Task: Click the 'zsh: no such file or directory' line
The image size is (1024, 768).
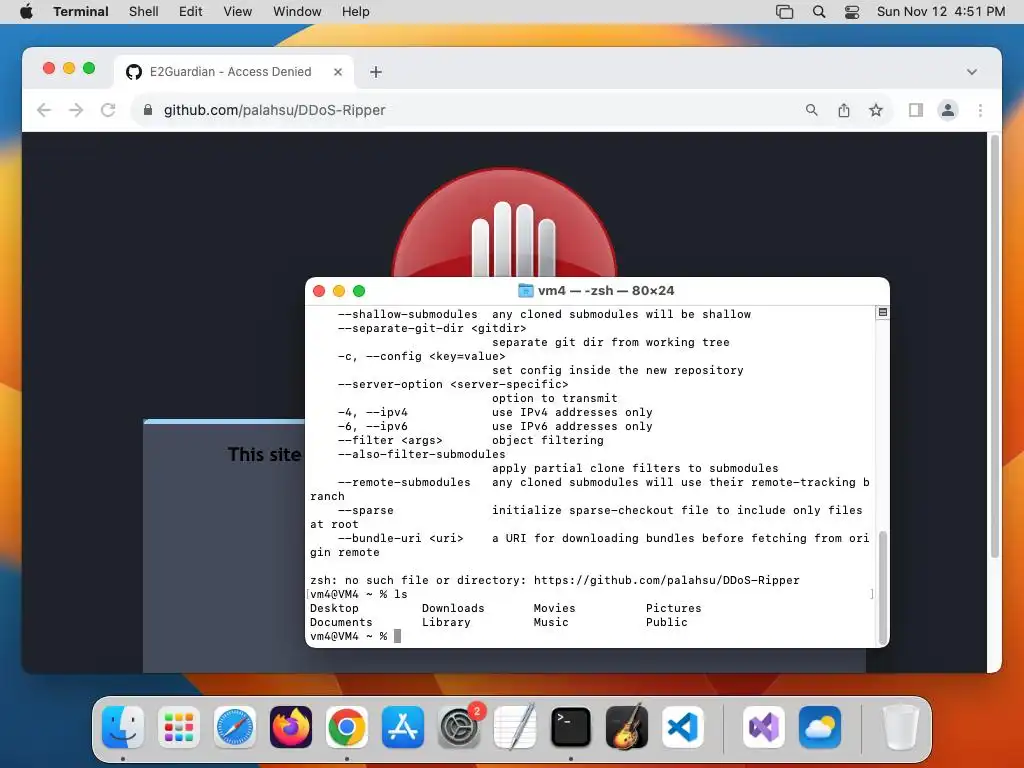Action: click(x=554, y=580)
